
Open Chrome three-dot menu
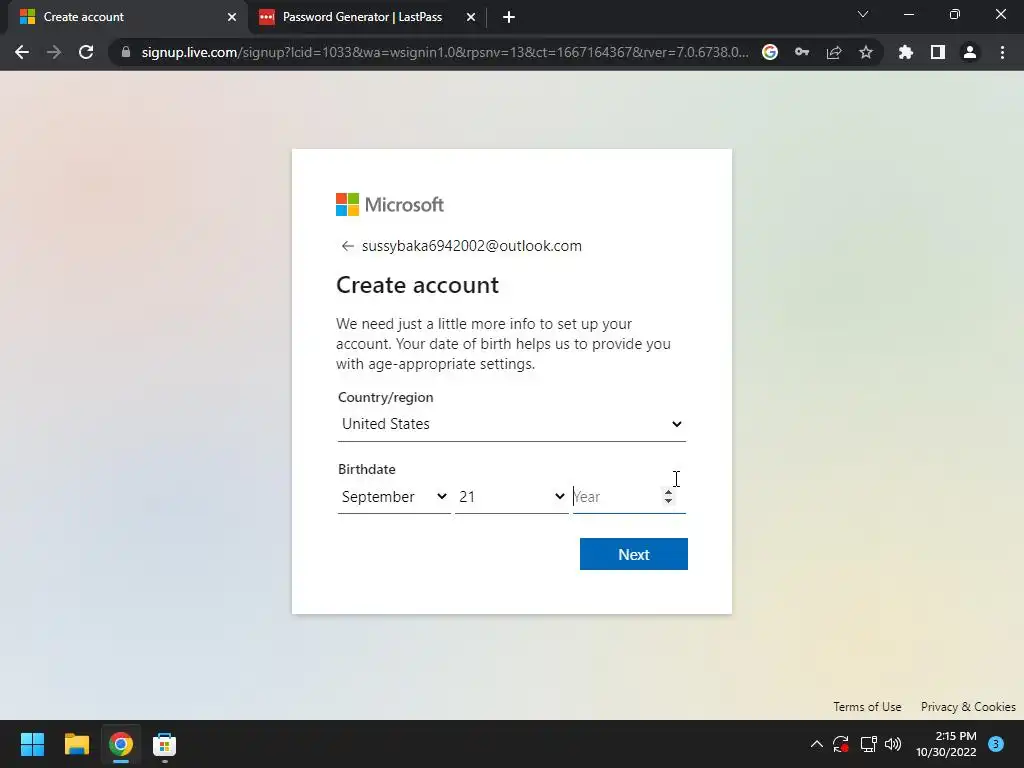coord(1002,52)
